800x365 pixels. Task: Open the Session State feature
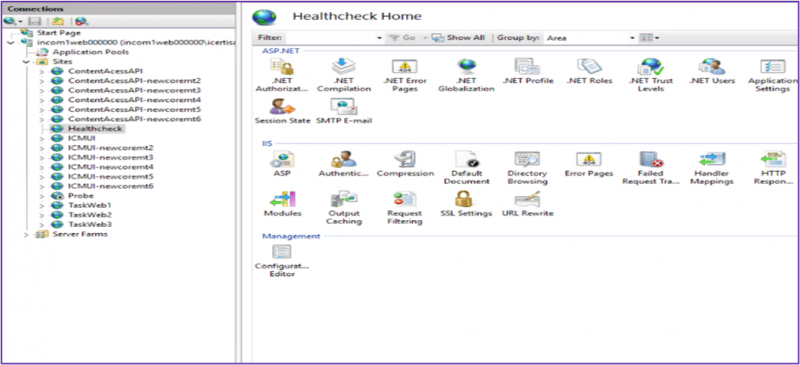pyautogui.click(x=282, y=111)
